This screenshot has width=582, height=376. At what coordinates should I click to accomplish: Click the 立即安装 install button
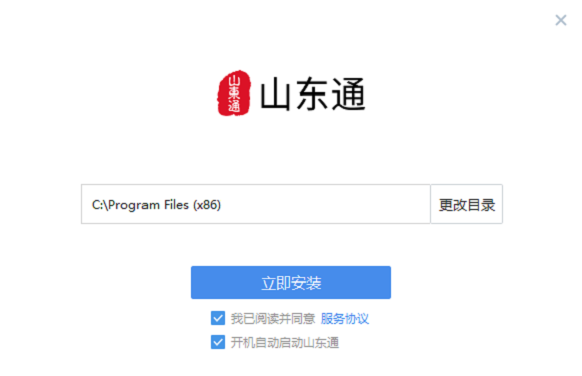291,282
